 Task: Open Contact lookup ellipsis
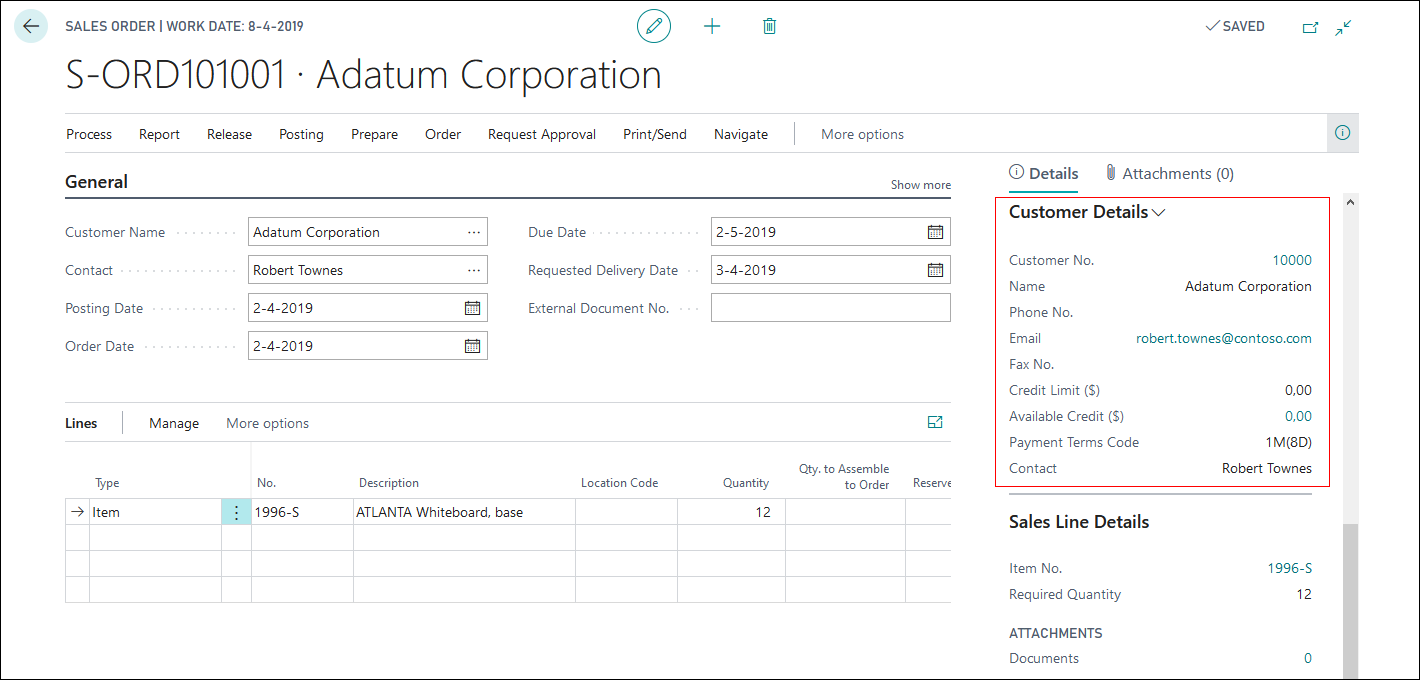click(474, 270)
